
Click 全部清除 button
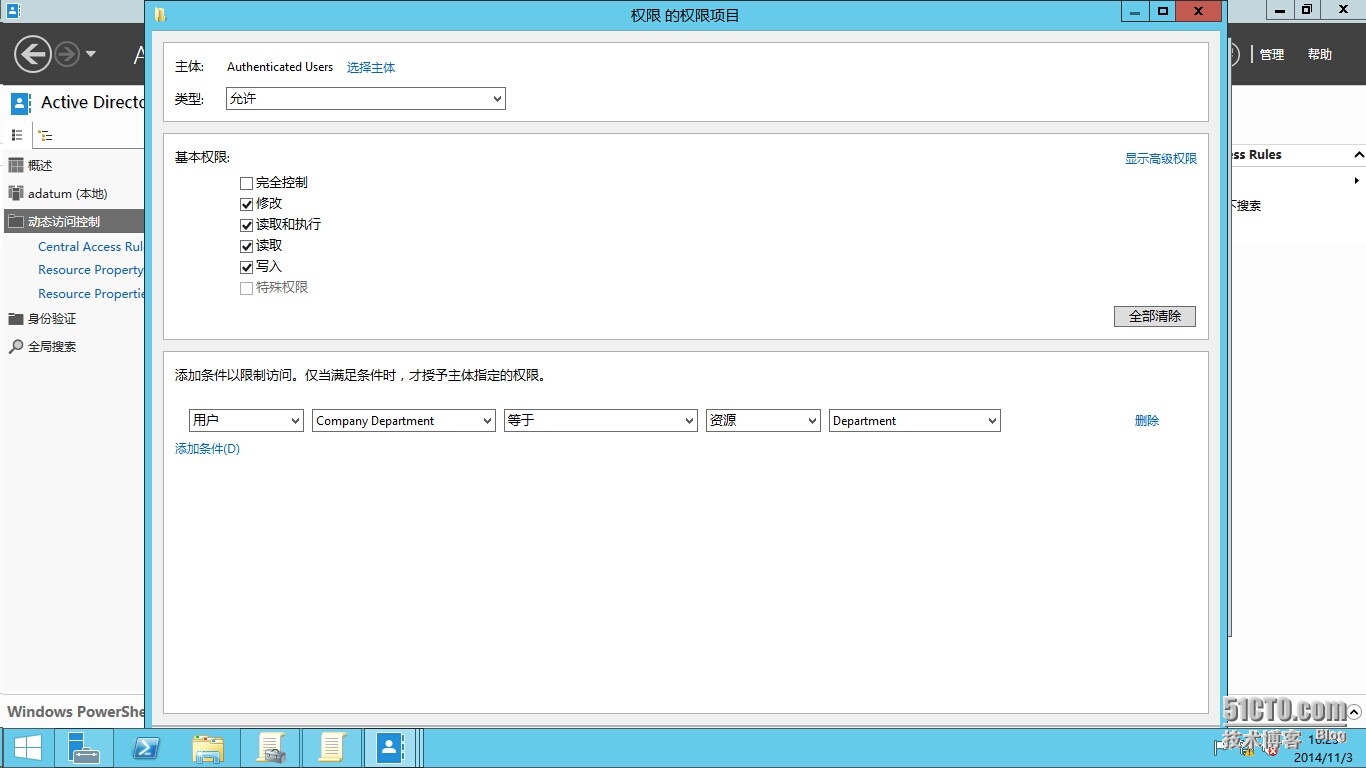(1155, 316)
